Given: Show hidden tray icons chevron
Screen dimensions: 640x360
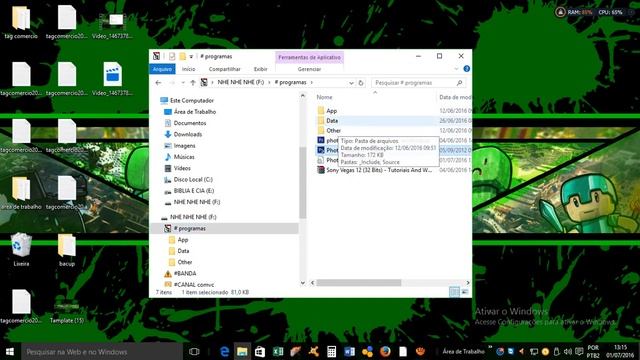Looking at the screenshot, I should [x=490, y=347].
